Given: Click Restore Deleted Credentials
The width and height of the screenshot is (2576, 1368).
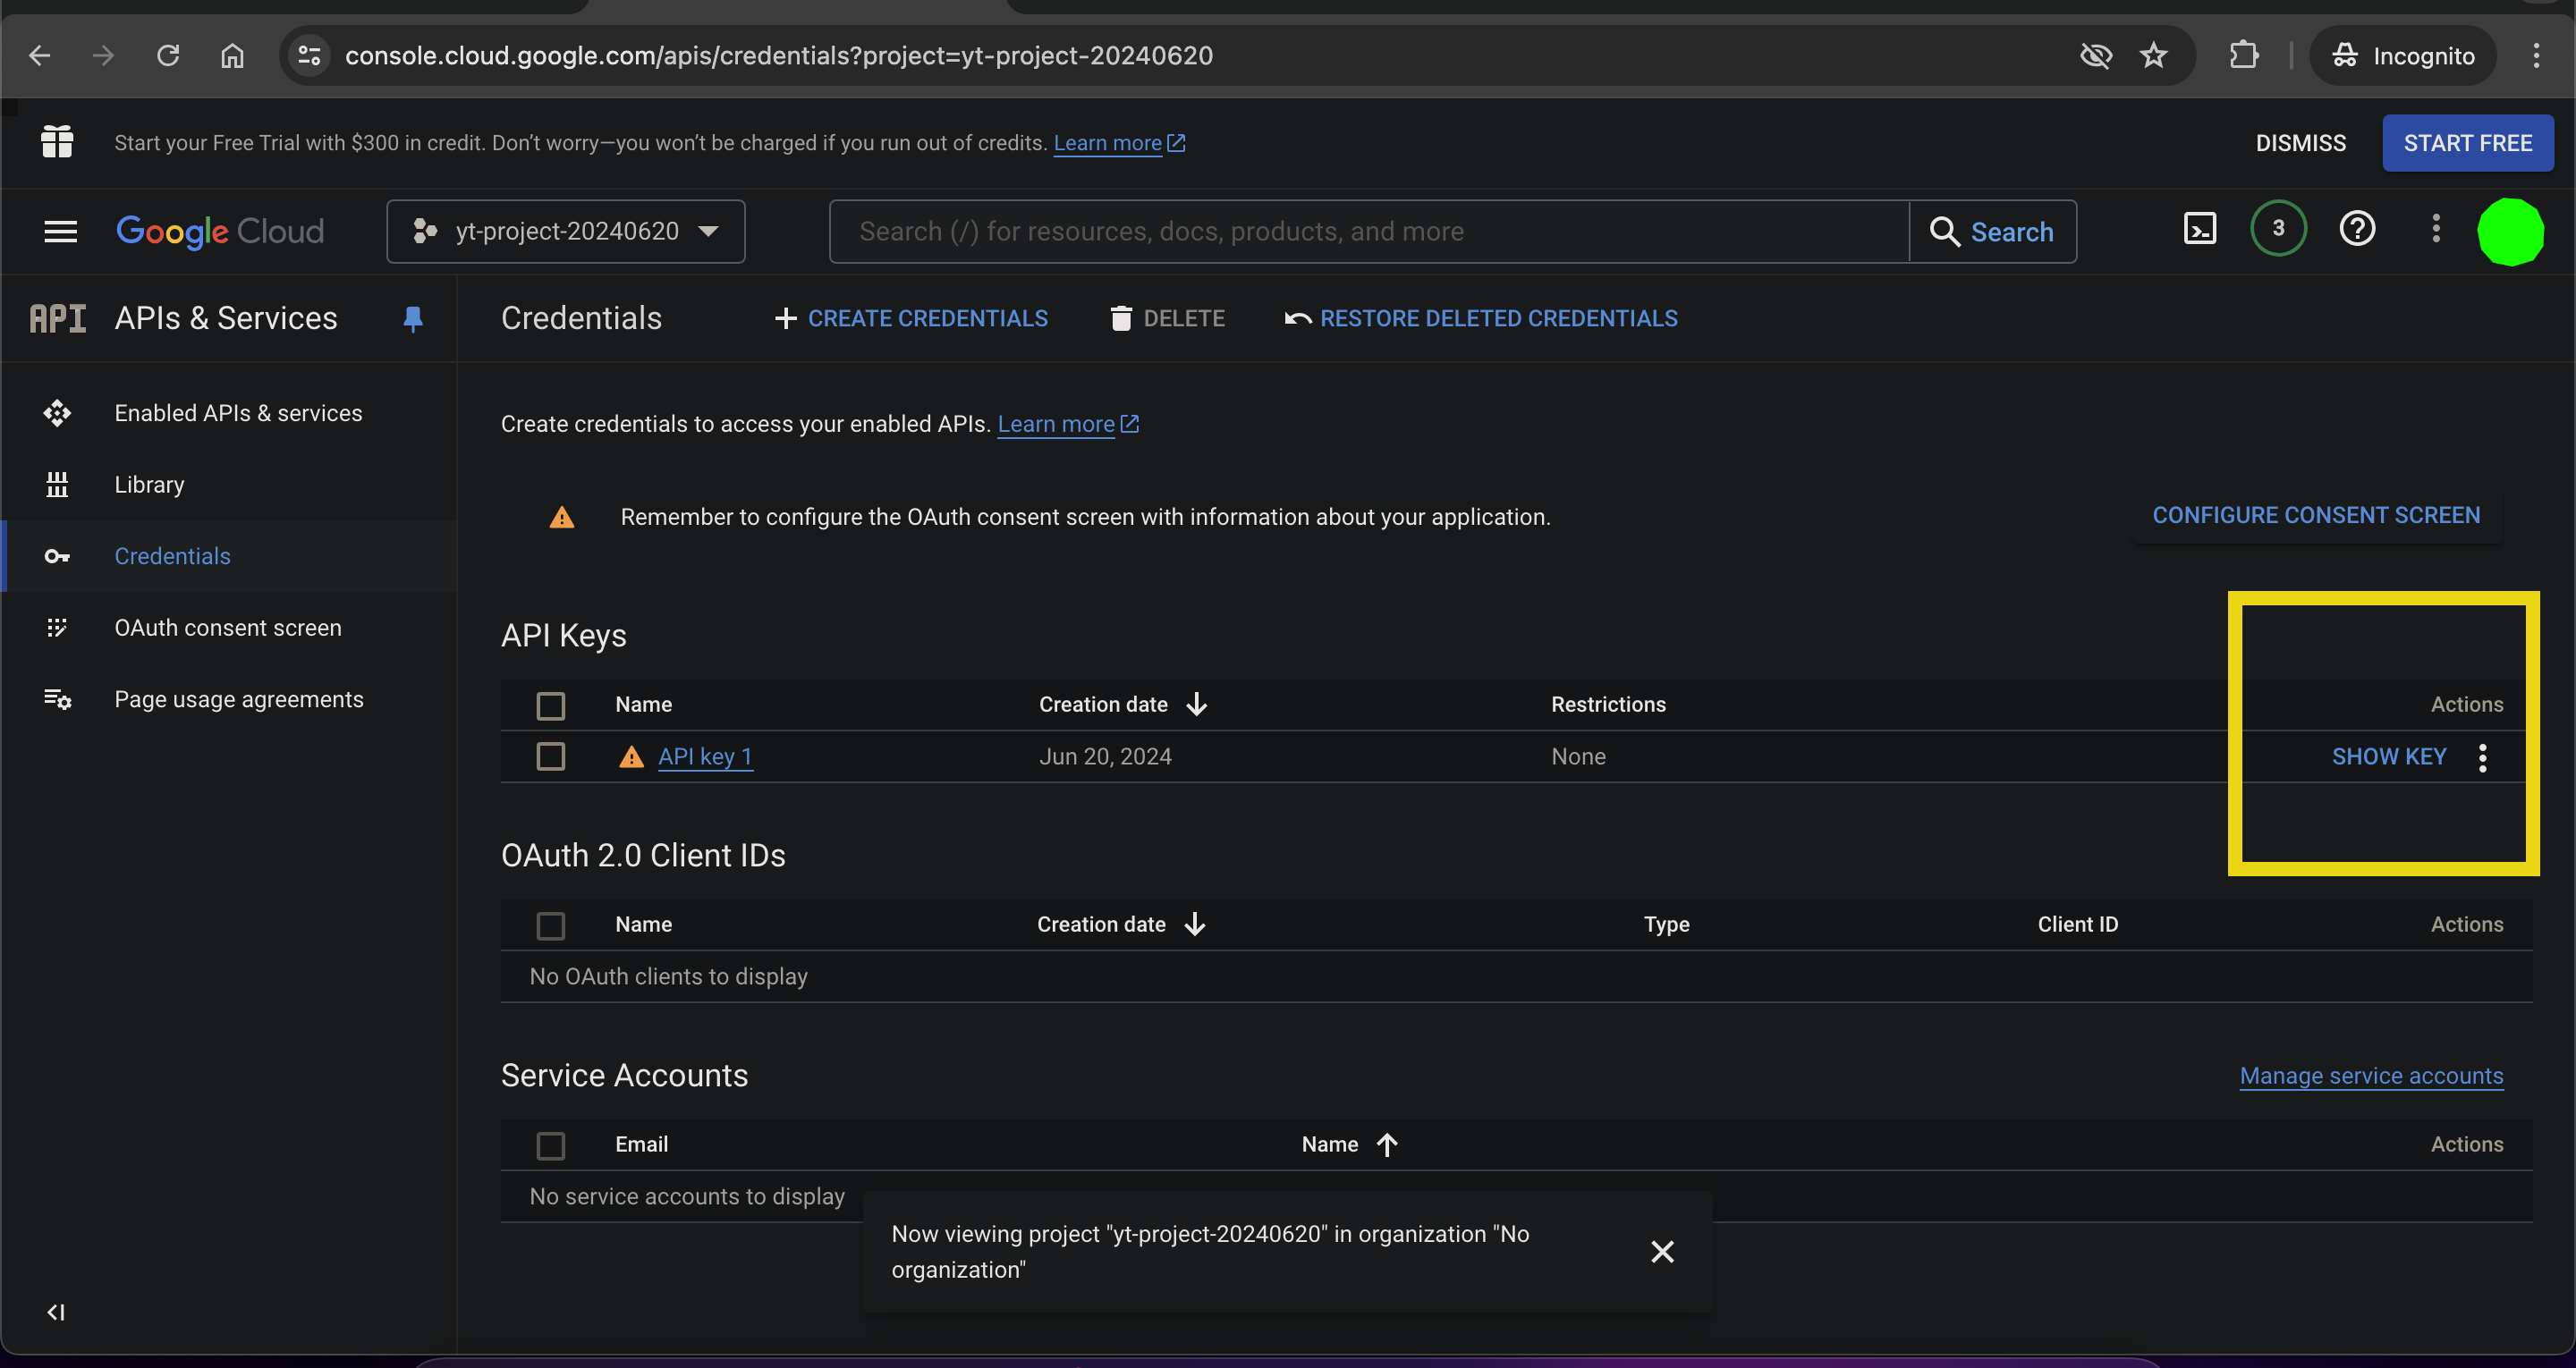Looking at the screenshot, I should pos(1481,319).
